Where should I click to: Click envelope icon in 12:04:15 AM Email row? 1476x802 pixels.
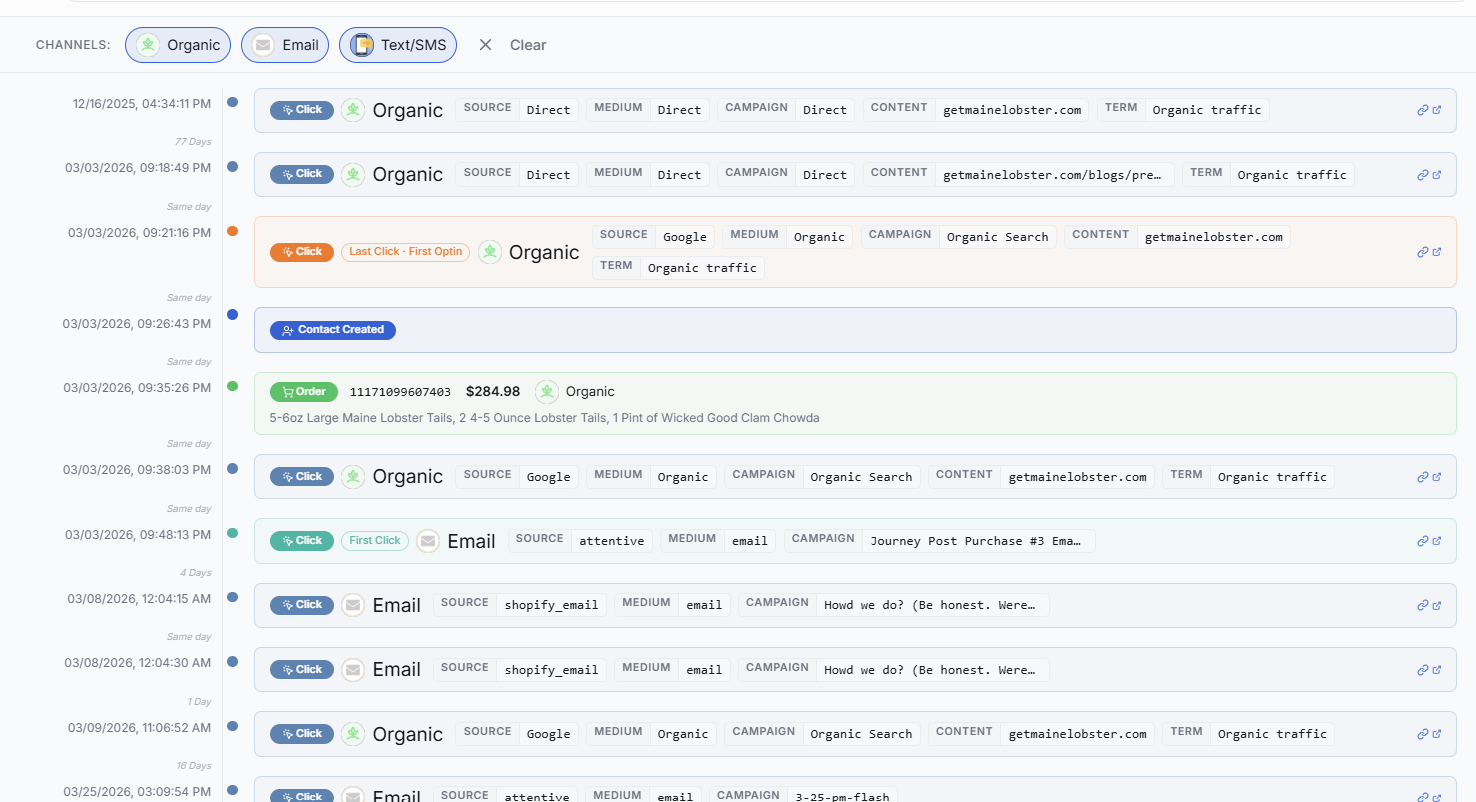pyautogui.click(x=353, y=605)
